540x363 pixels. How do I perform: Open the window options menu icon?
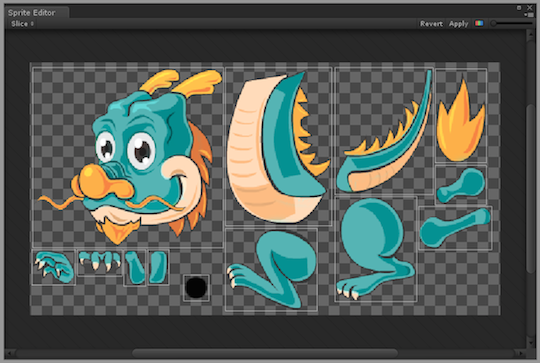(x=529, y=15)
